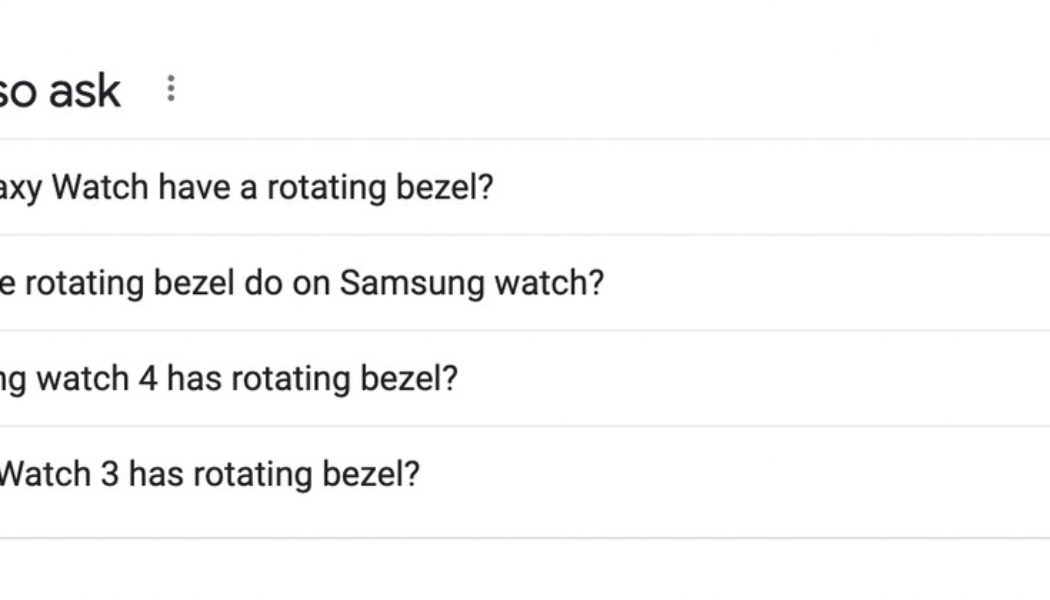Image resolution: width=1050 pixels, height=600 pixels.
Task: Expand the 'rotating bezel do on Samsung watch?' question
Action: tap(300, 283)
